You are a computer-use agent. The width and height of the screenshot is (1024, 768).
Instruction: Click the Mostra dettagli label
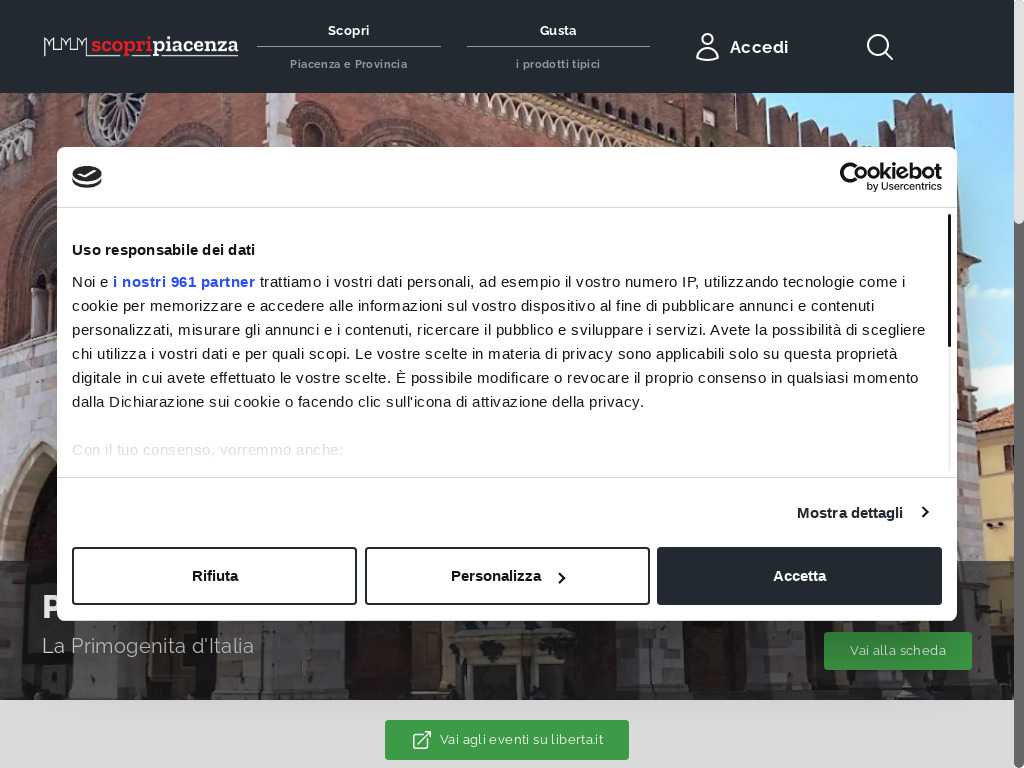tap(849, 513)
